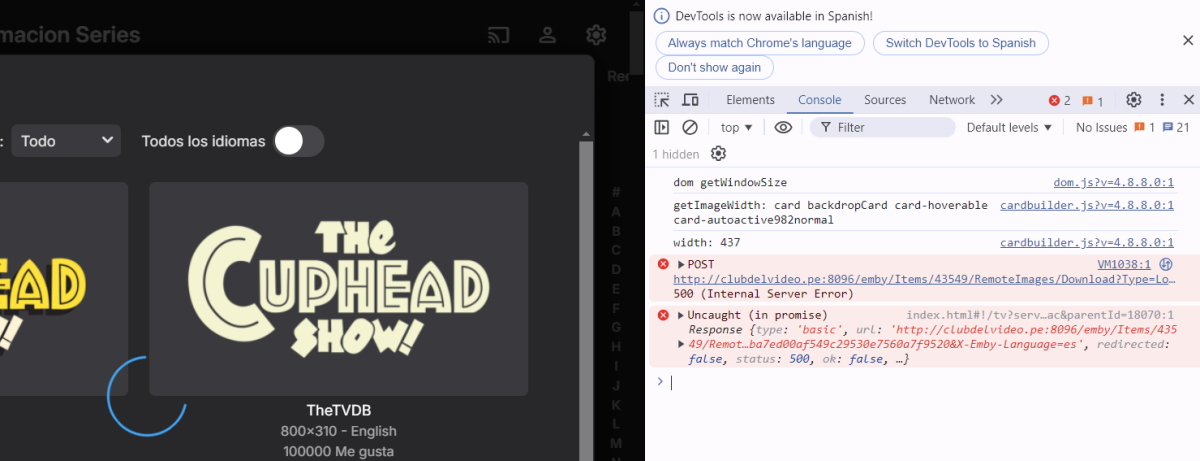This screenshot has height=461, width=1200.
Task: Open console settings gear beside '1 hidden'
Action: (x=718, y=153)
